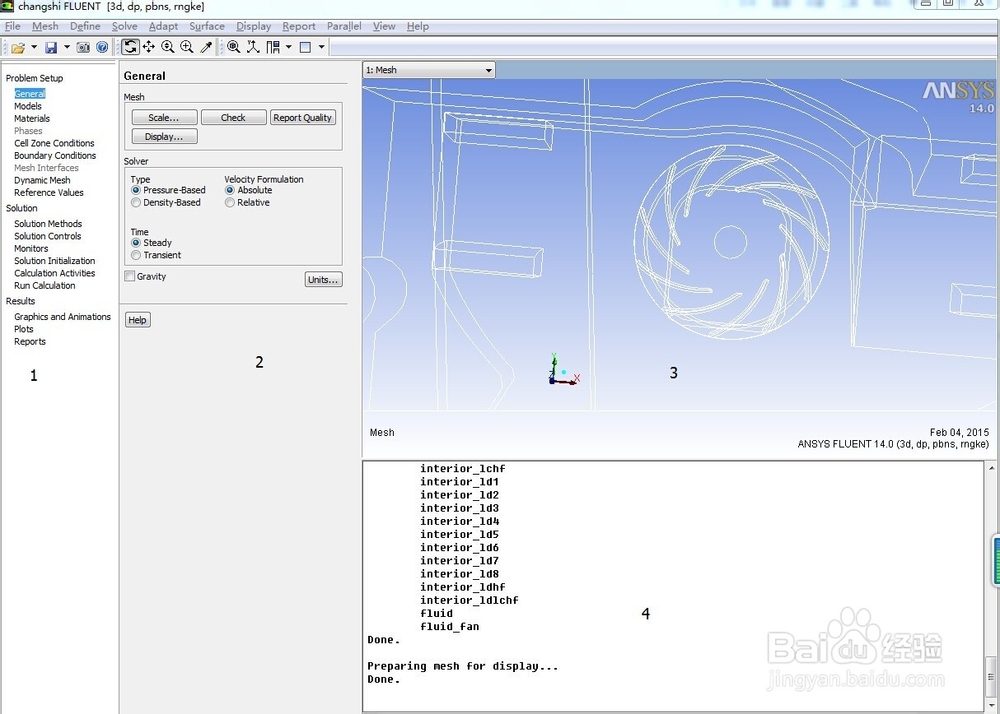Click the console scrollbar up arrow
Viewport: 1000px width, 714px height.
(x=992, y=469)
